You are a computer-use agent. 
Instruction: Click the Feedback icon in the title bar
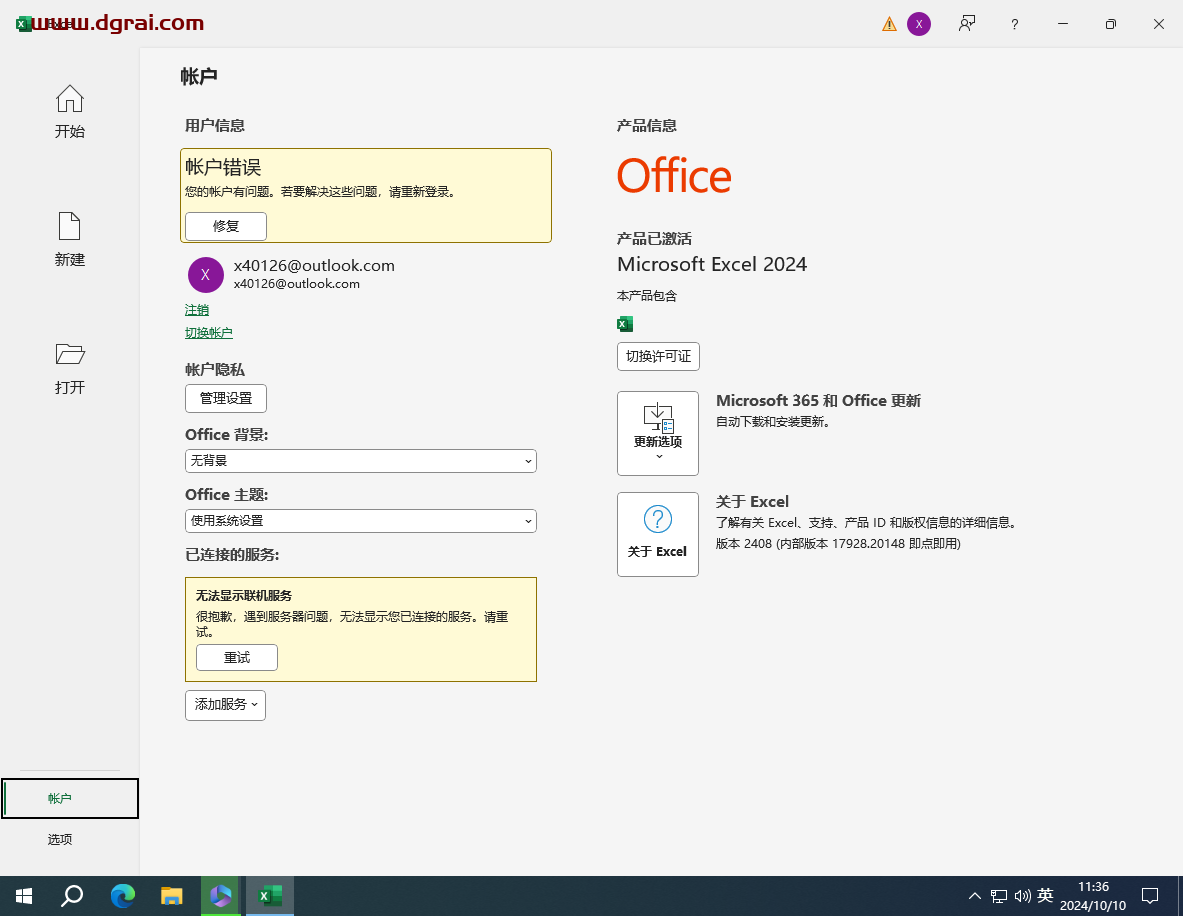pyautogui.click(x=967, y=23)
